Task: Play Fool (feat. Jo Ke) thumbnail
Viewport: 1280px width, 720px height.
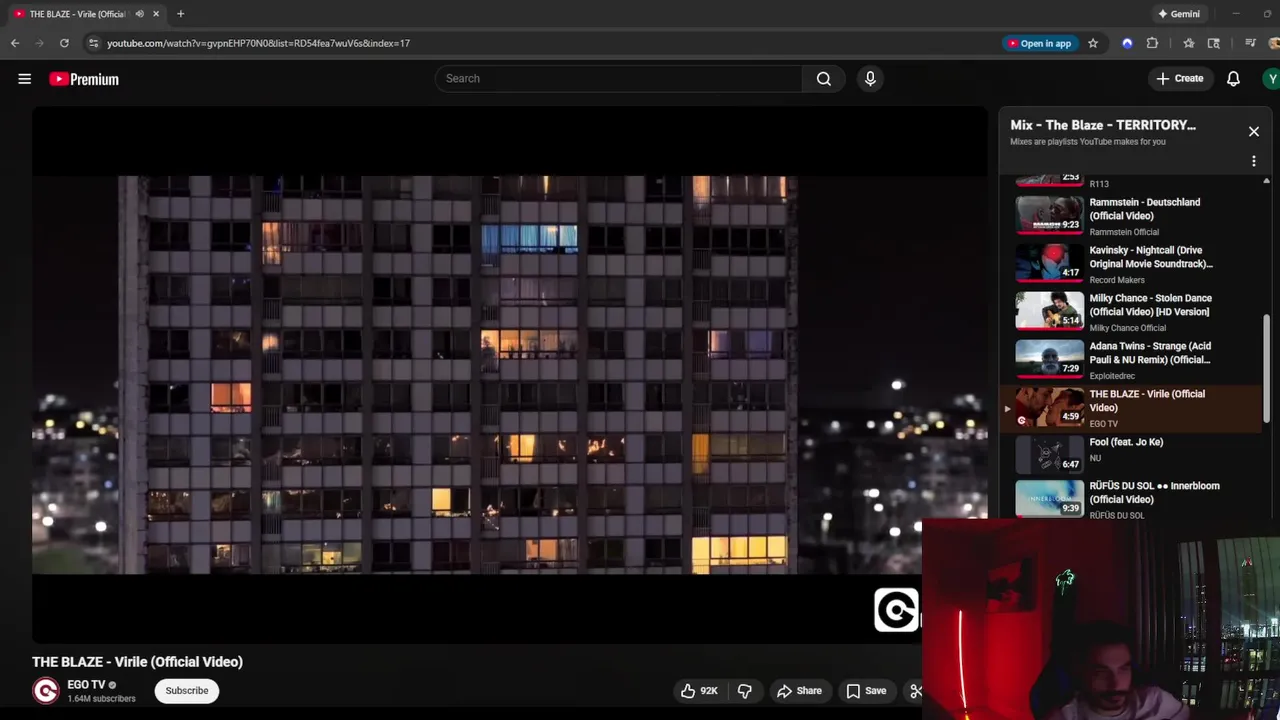Action: click(1049, 455)
